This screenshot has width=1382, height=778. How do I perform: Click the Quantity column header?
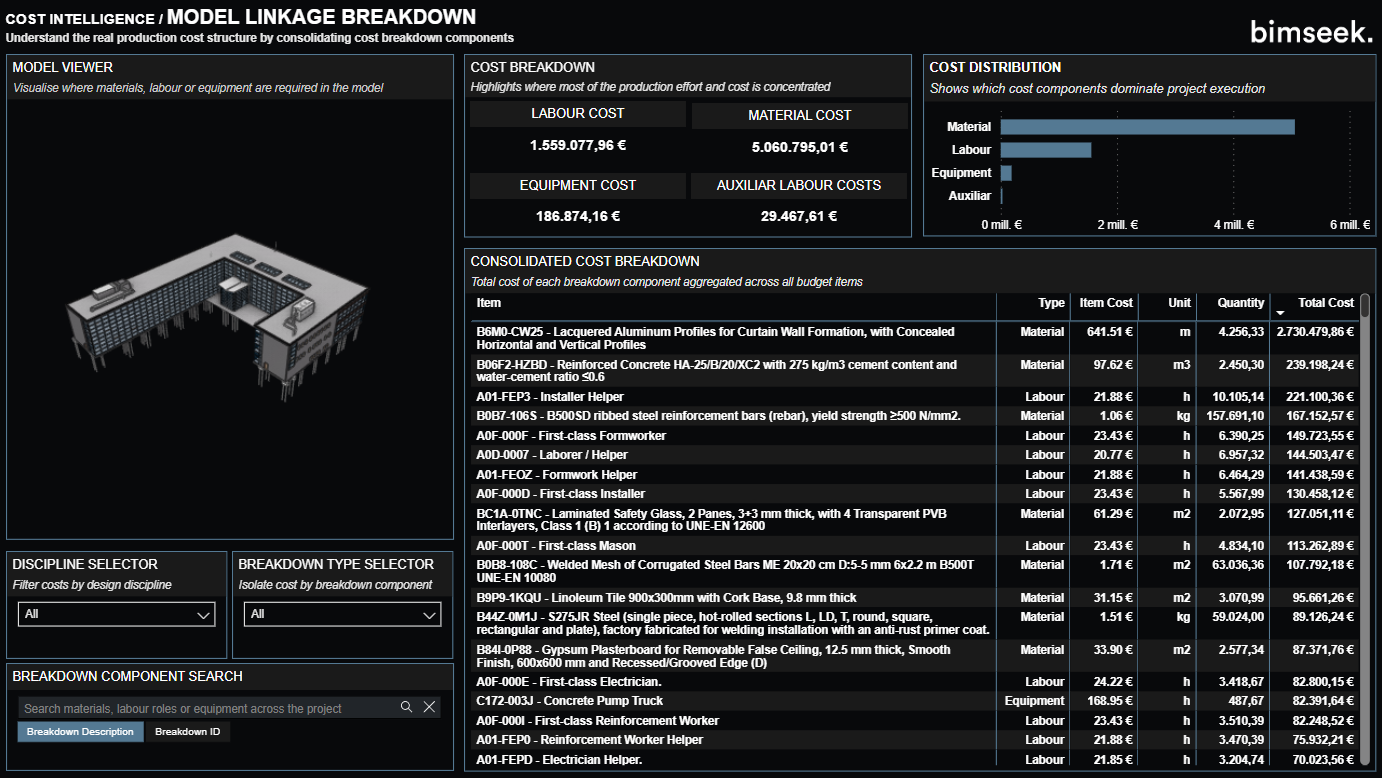pyautogui.click(x=1240, y=303)
